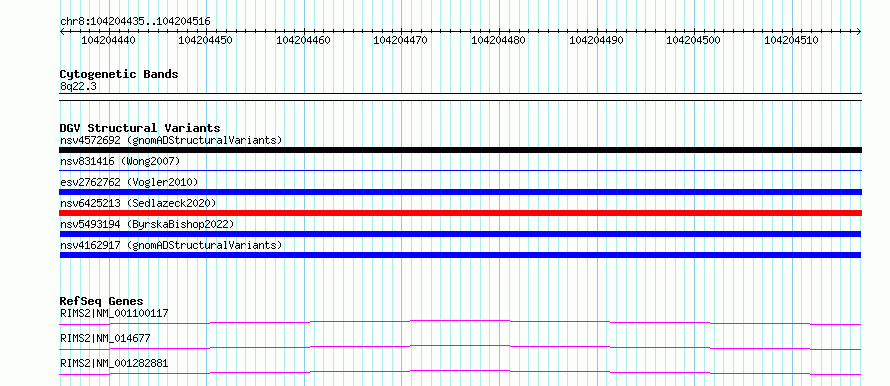The height and width of the screenshot is (386, 890).
Task: Click the DGV Structural Variants track title
Action: (140, 128)
